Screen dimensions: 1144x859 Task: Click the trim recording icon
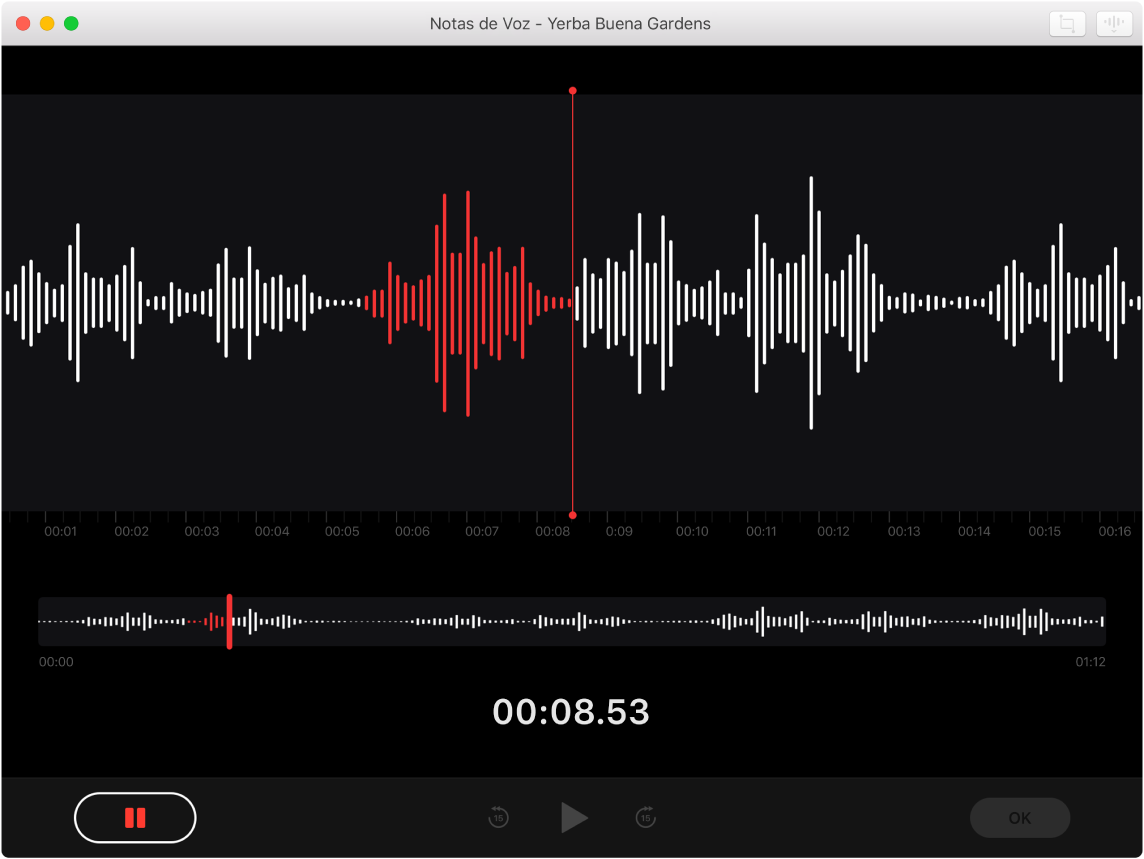point(1067,24)
